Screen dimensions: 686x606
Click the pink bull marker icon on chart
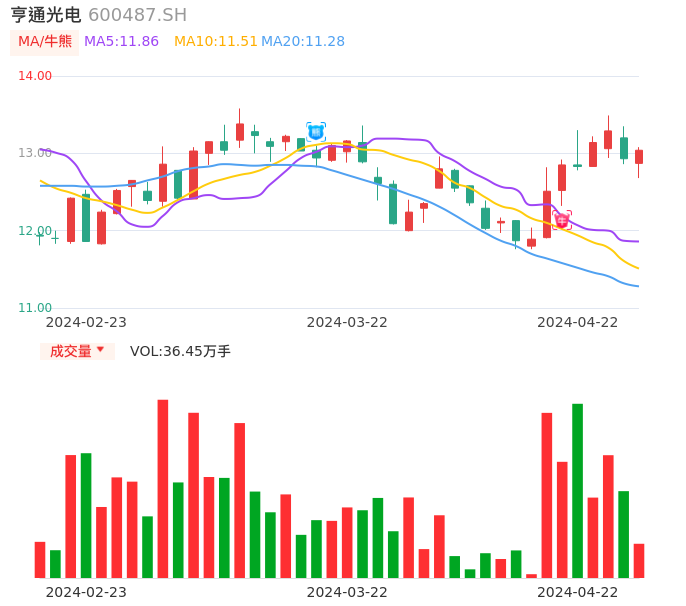(x=562, y=218)
